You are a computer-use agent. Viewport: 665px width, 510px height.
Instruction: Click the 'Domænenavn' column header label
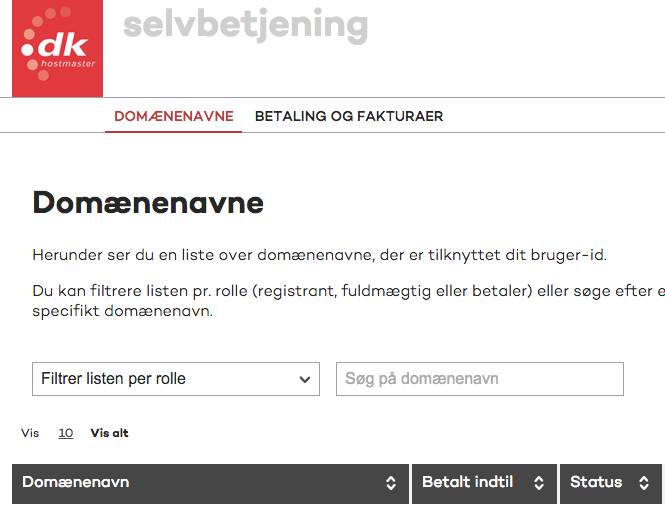click(x=75, y=482)
